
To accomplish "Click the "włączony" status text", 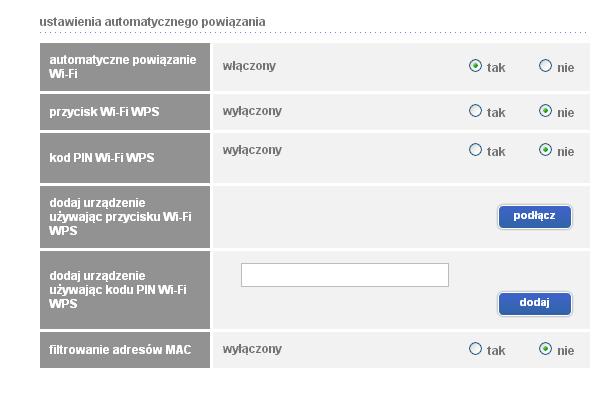I will [249, 66].
